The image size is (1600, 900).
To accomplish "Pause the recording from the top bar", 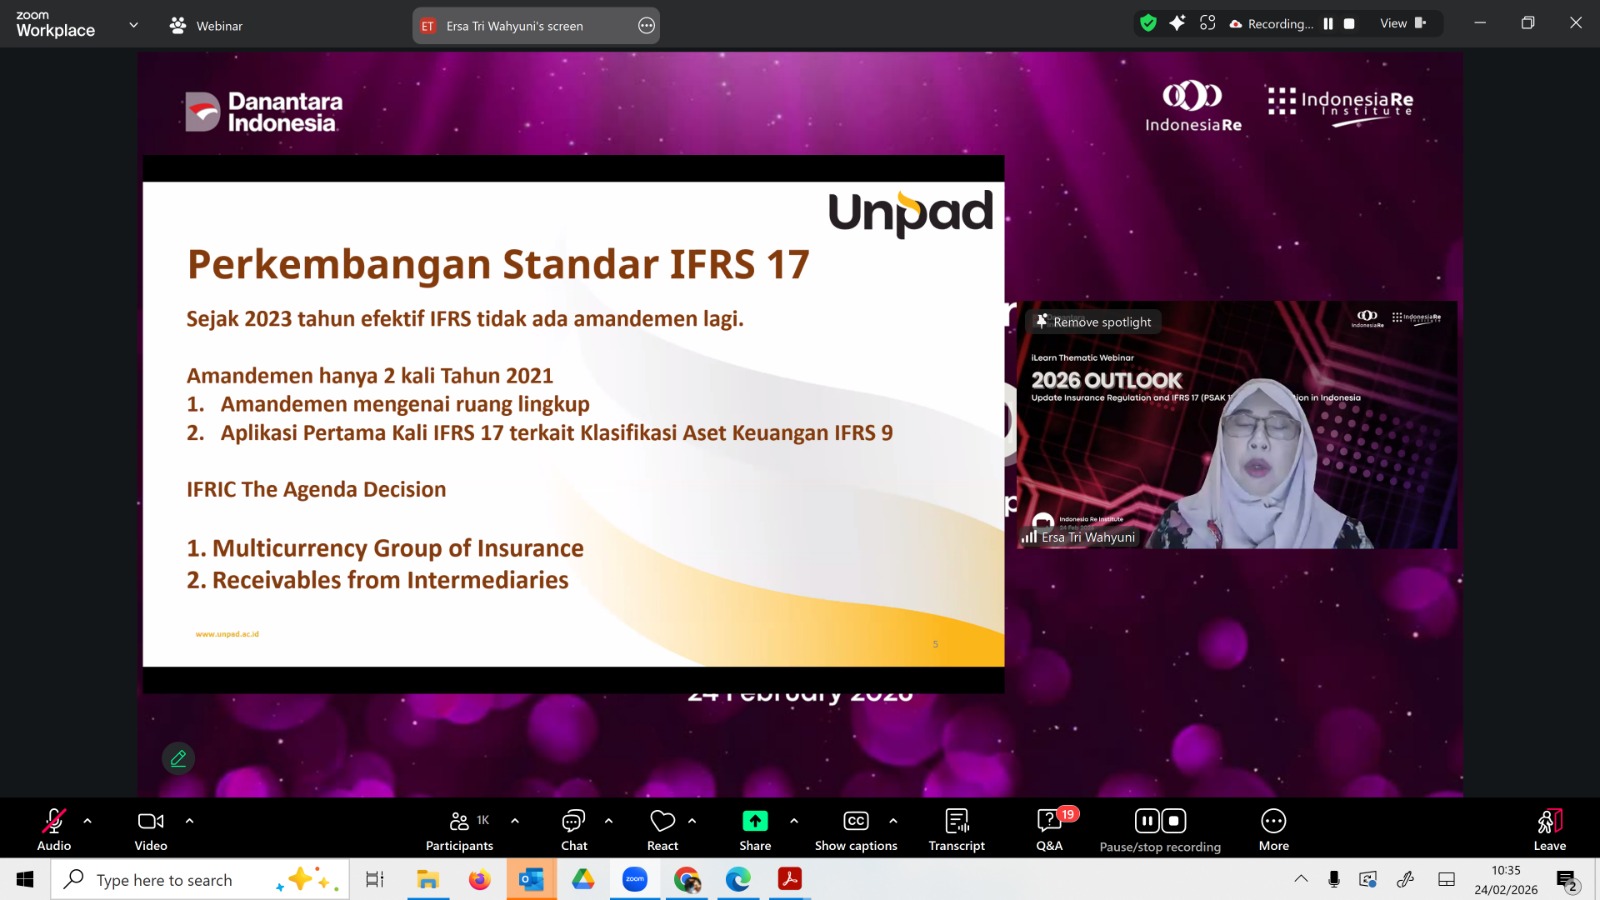I will click(1328, 24).
